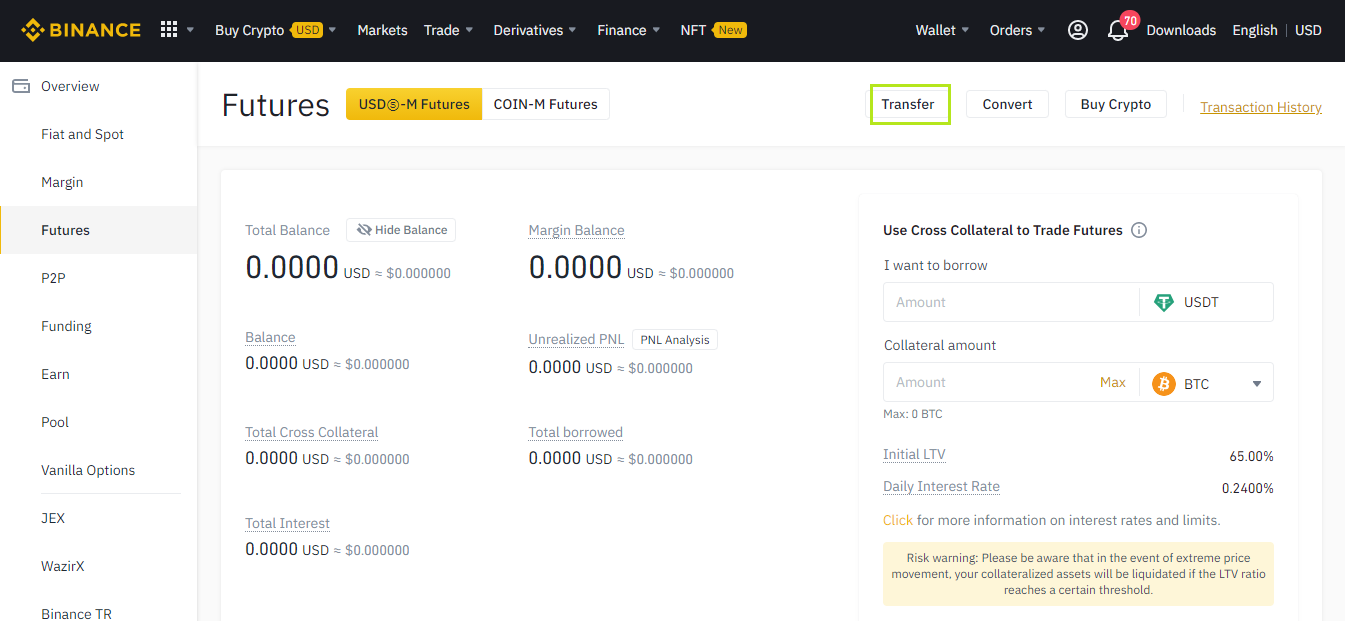Click the Total Cross Collateral label
Screen dimensions: 1345x621
[x=312, y=432]
